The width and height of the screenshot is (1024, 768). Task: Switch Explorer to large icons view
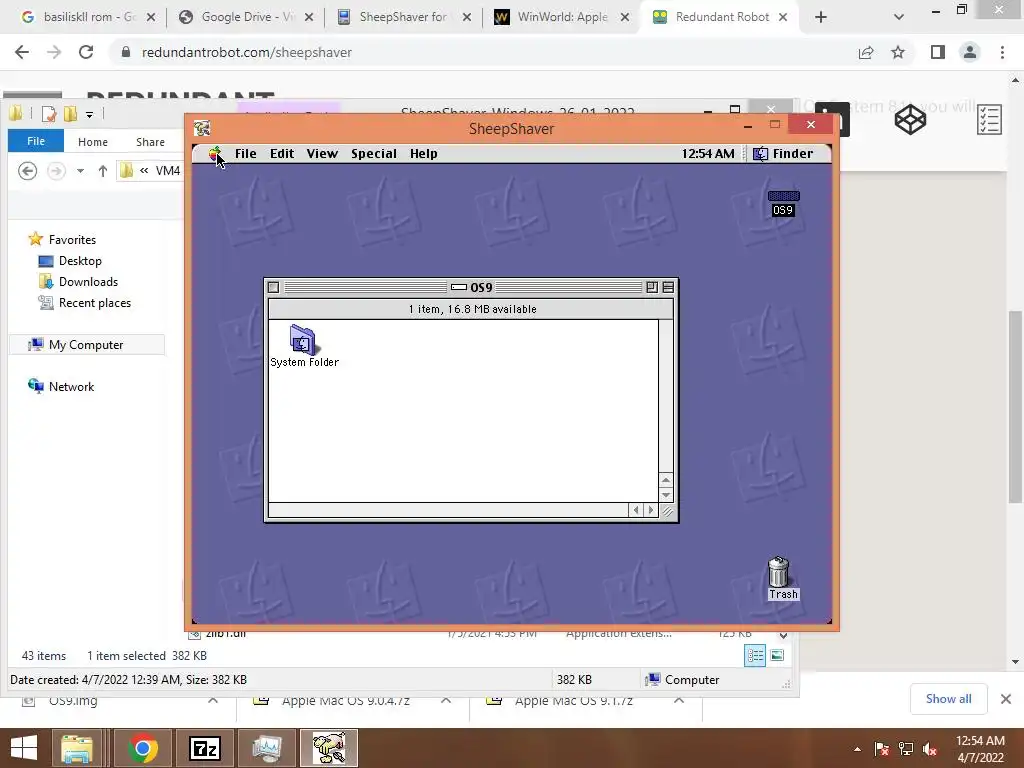[777, 656]
